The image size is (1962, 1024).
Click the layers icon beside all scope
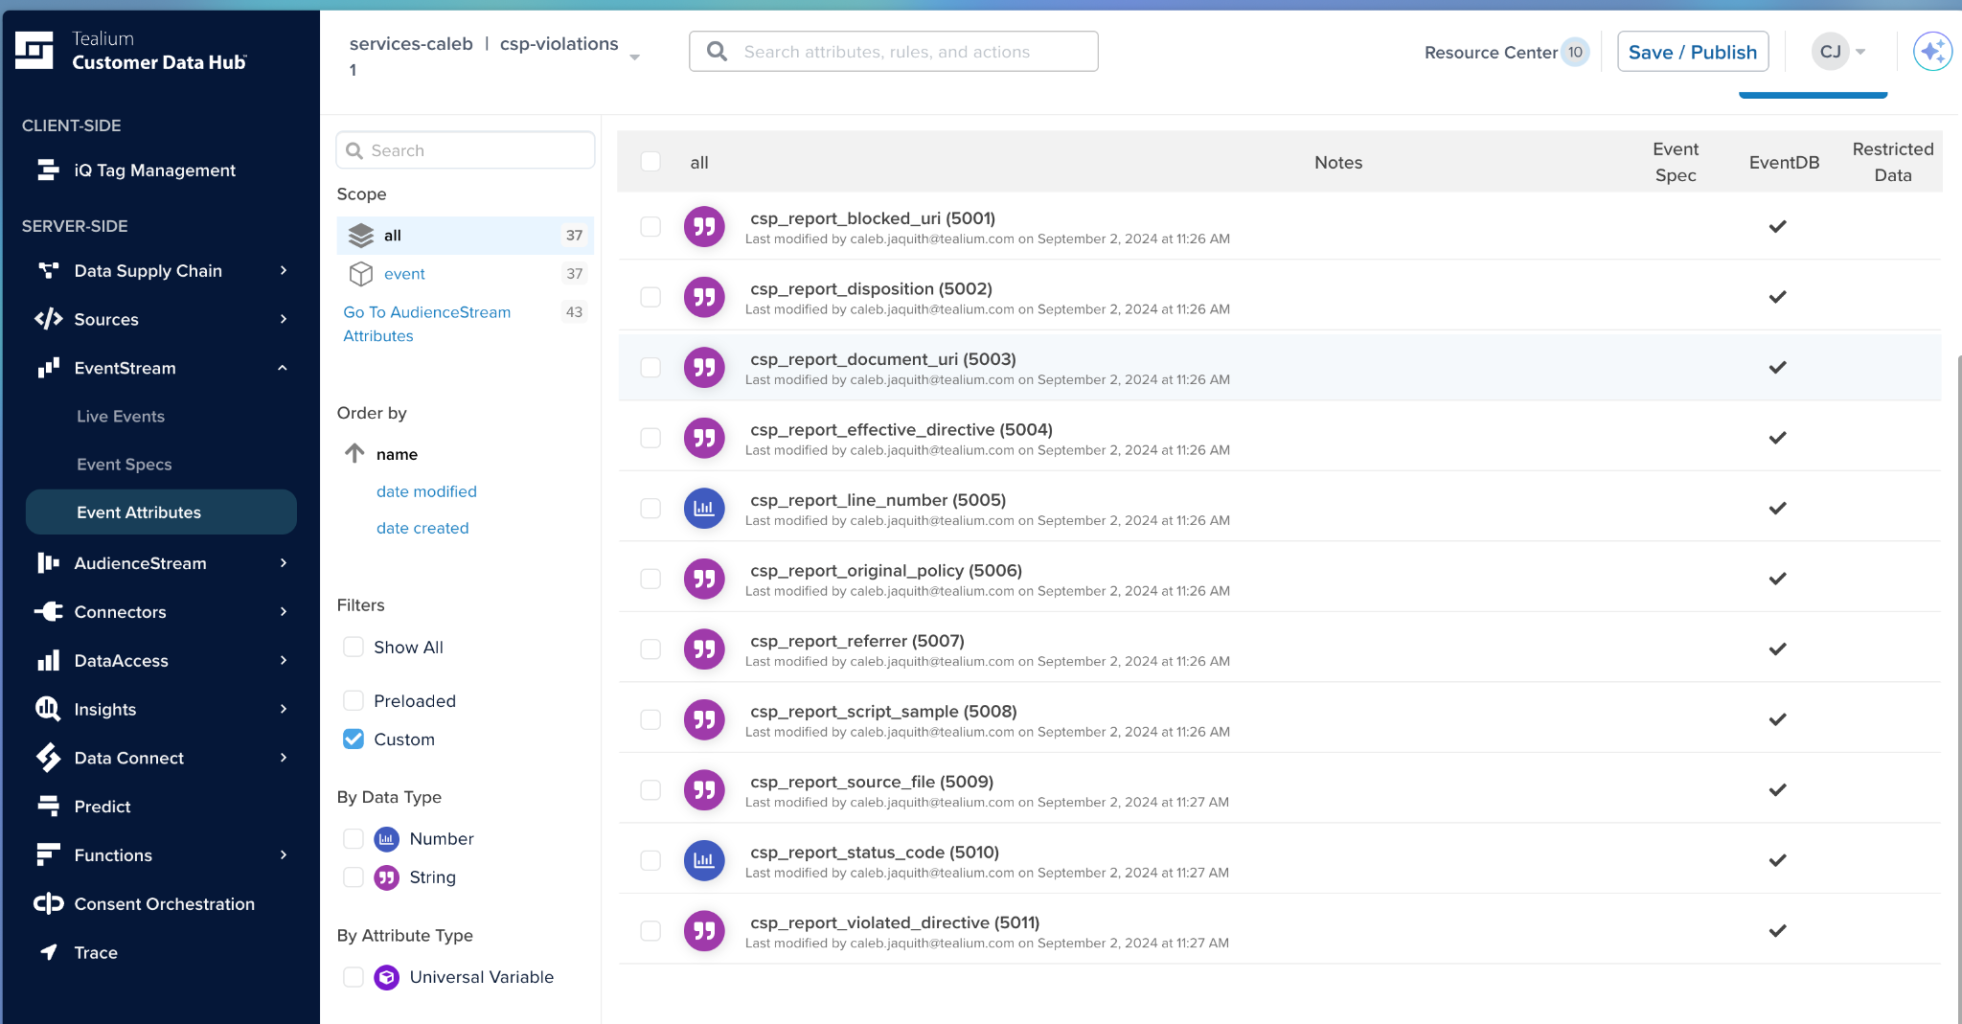361,236
